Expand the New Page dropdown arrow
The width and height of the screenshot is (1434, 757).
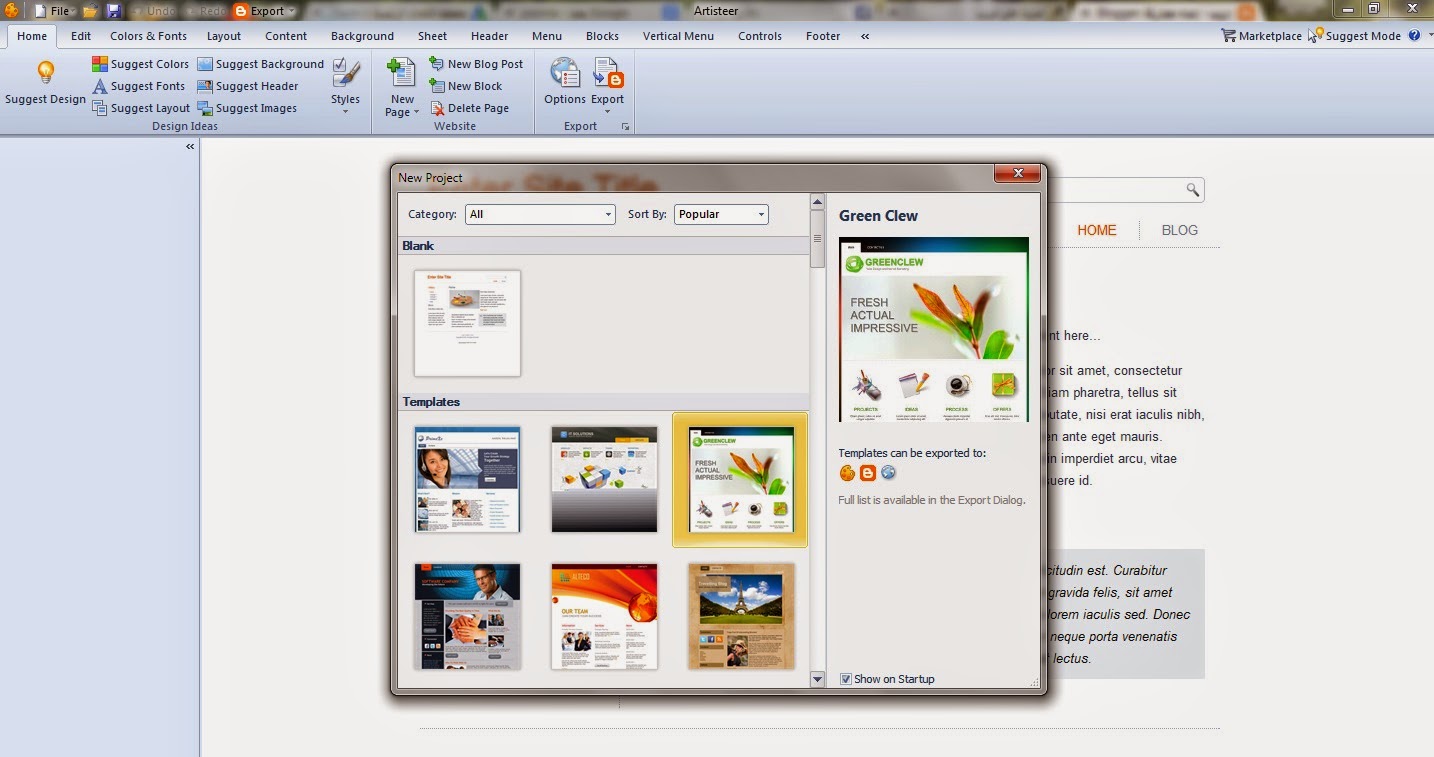(417, 113)
